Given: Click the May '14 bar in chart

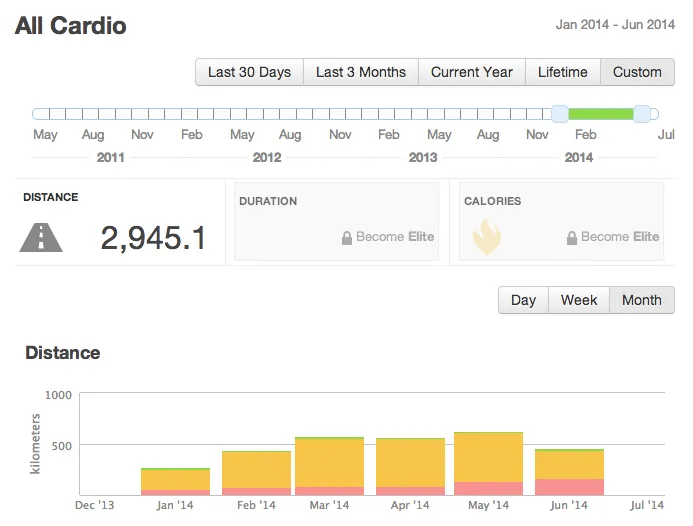Looking at the screenshot, I should [488, 460].
